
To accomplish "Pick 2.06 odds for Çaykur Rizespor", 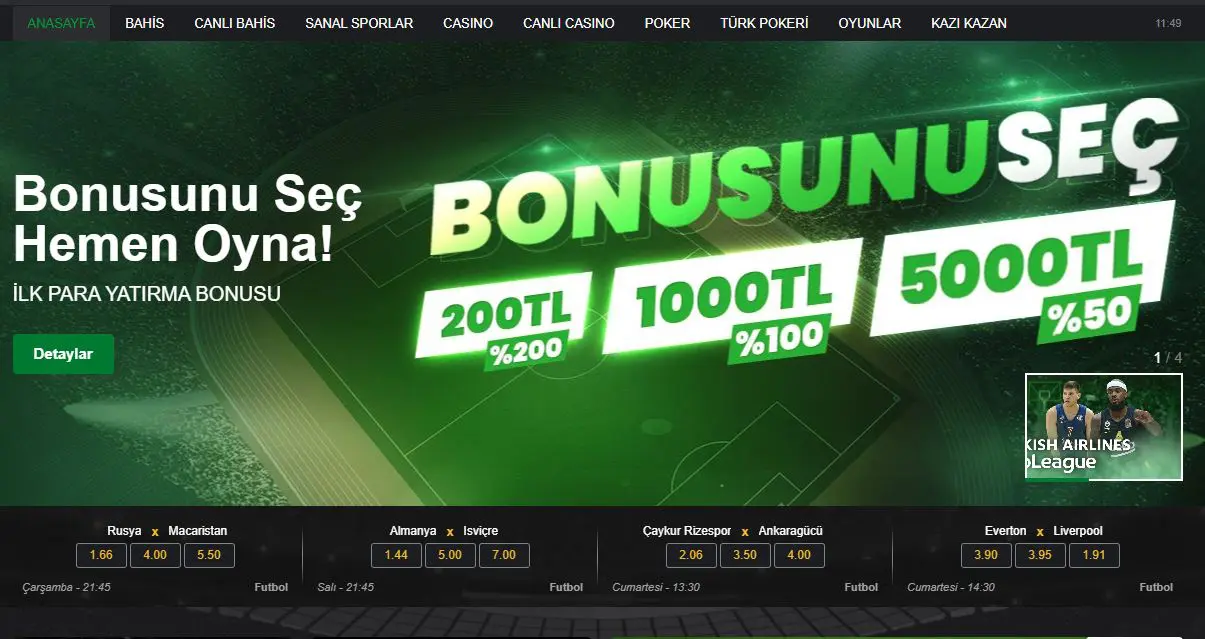I will click(x=691, y=555).
